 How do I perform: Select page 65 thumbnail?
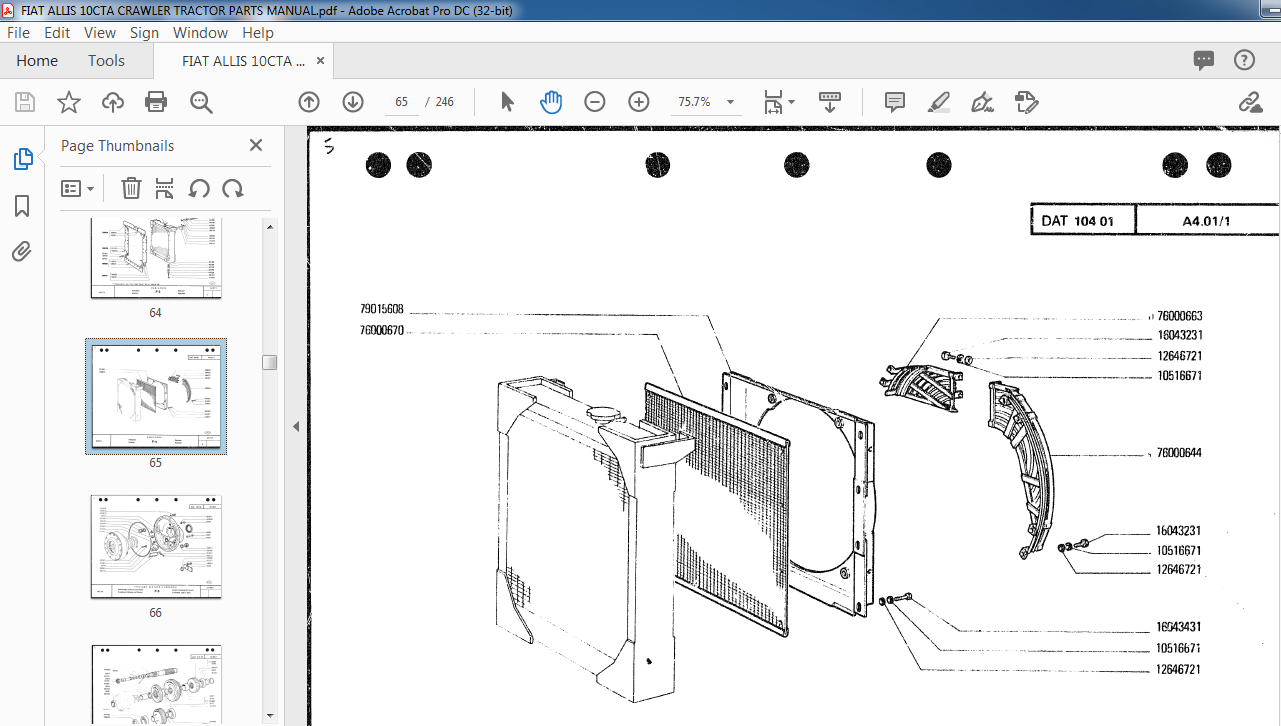tap(156, 396)
